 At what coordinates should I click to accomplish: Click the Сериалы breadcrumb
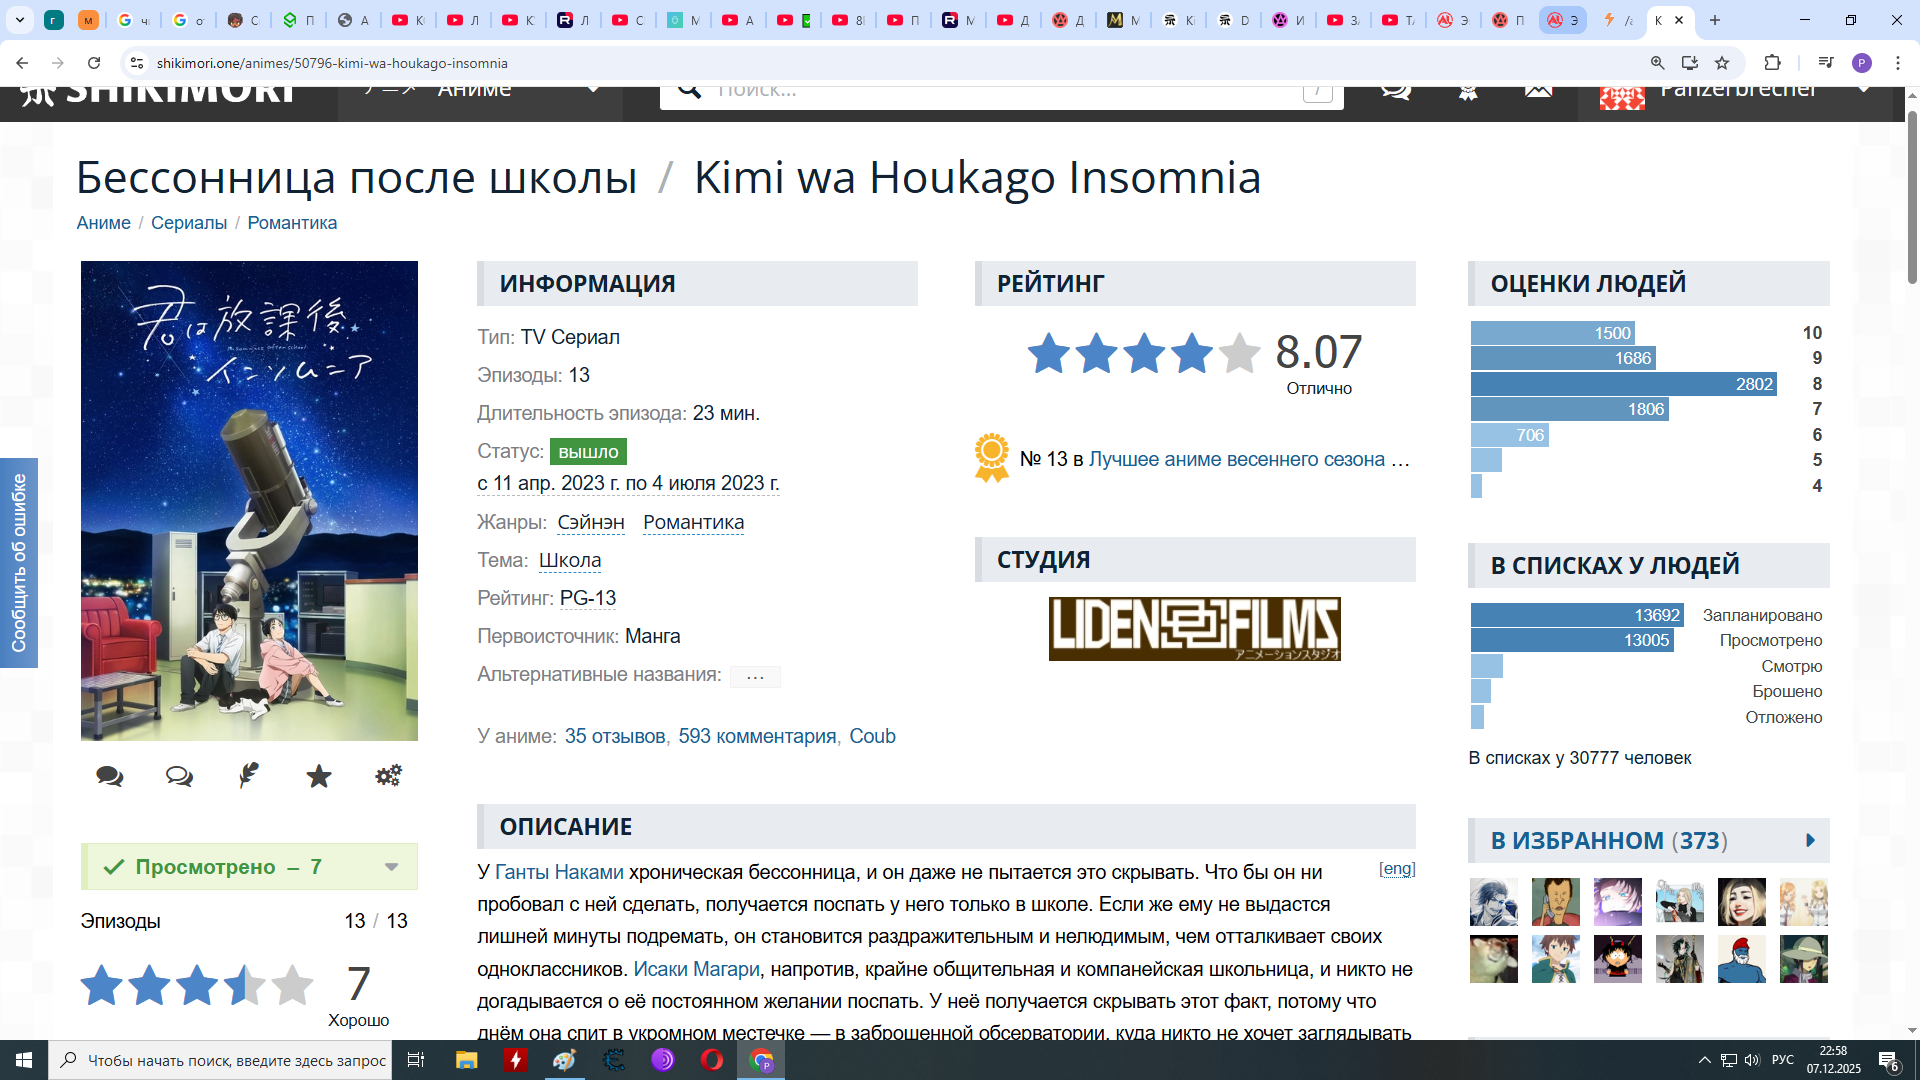189,223
